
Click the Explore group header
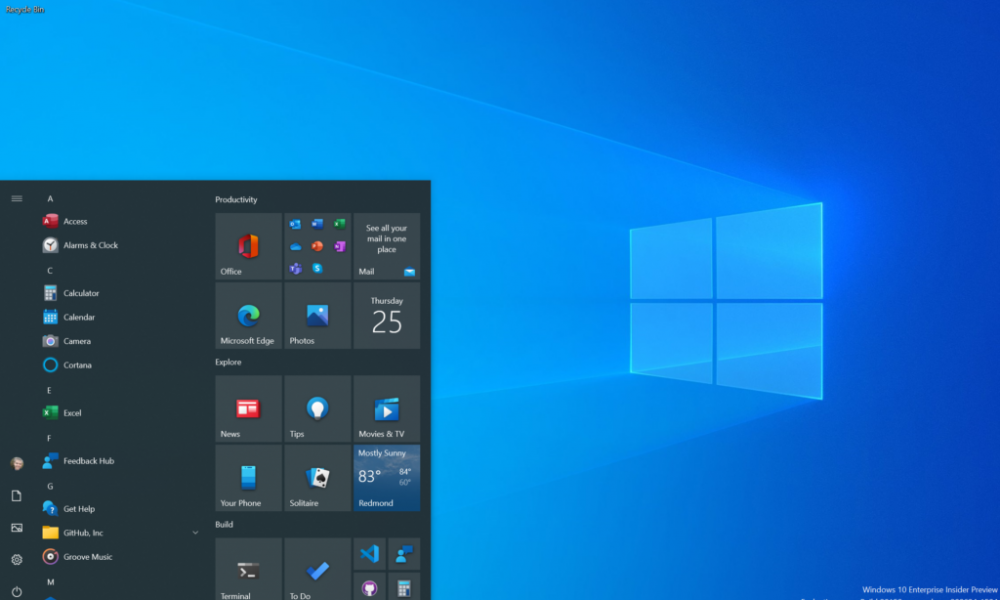(x=228, y=362)
